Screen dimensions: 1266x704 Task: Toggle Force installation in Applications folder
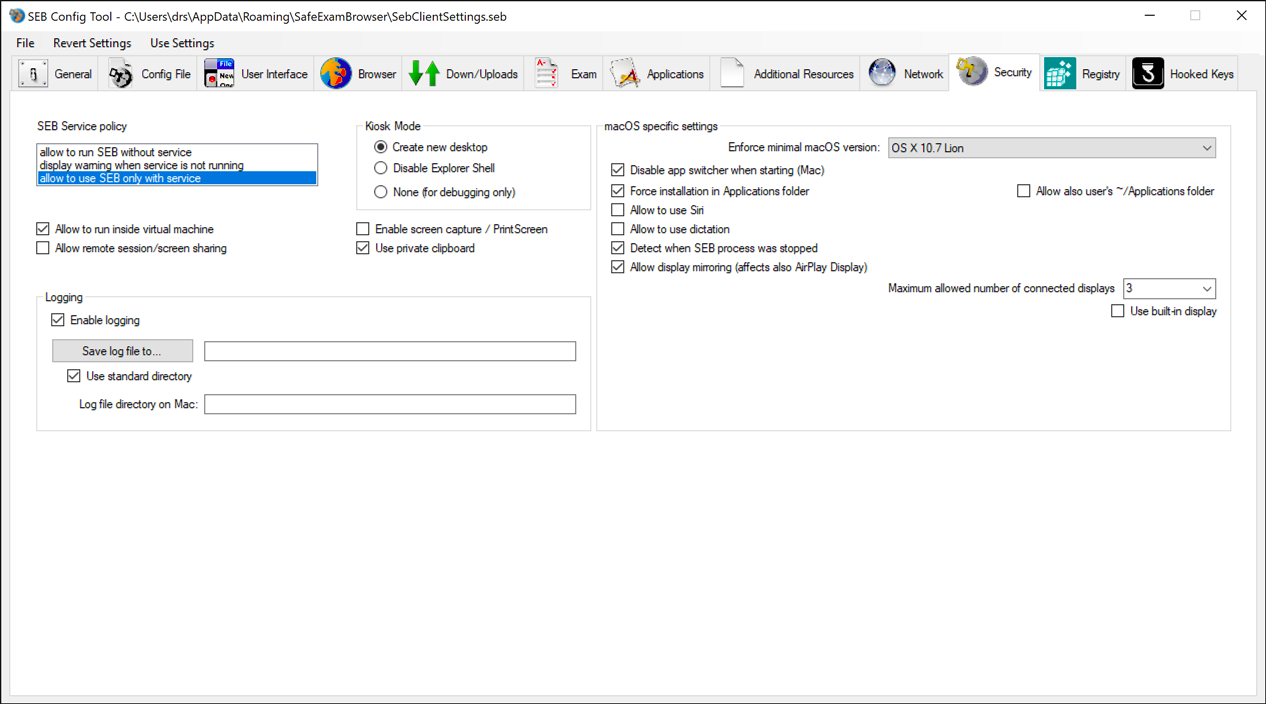[x=618, y=191]
